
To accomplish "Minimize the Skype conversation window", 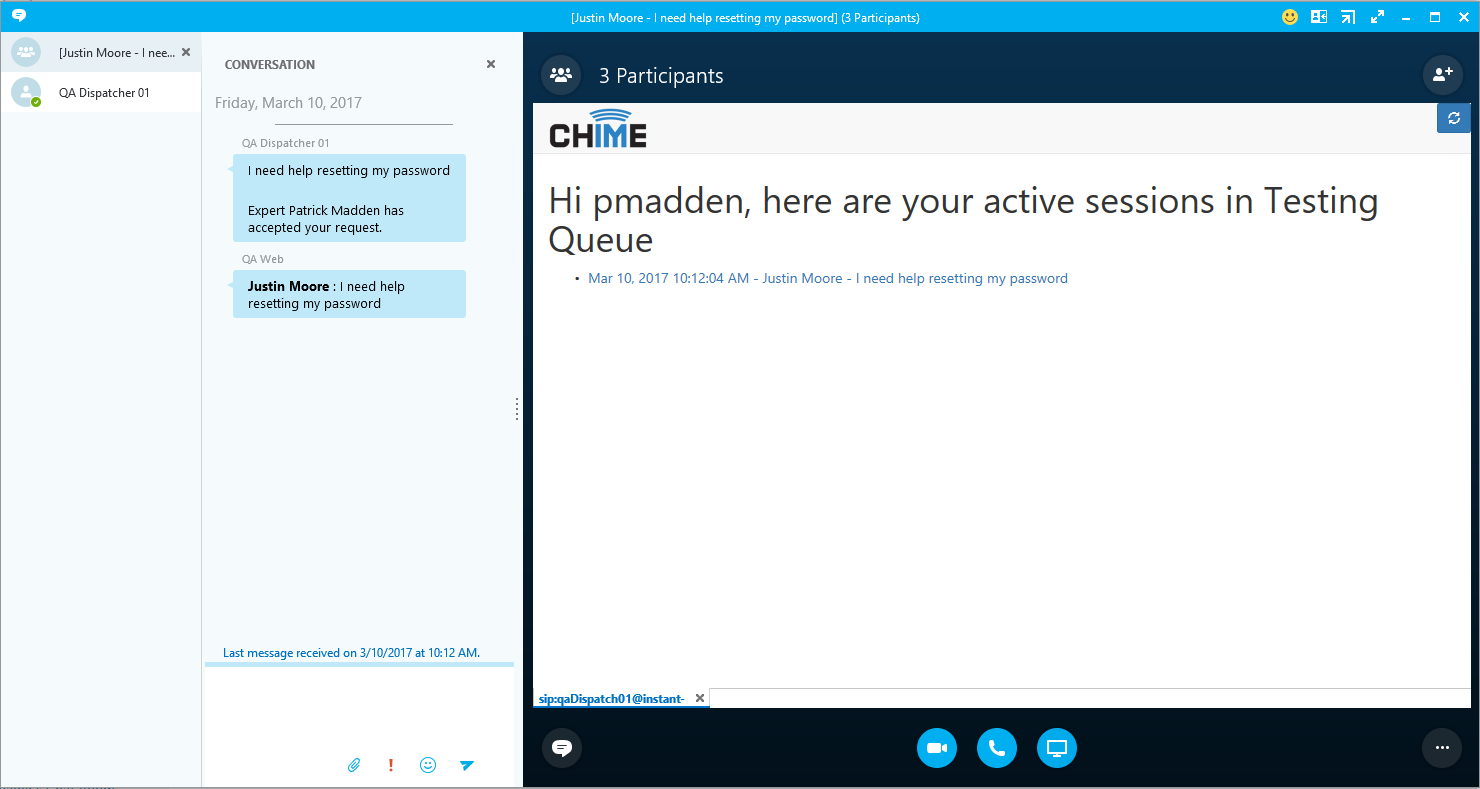I will point(1406,17).
